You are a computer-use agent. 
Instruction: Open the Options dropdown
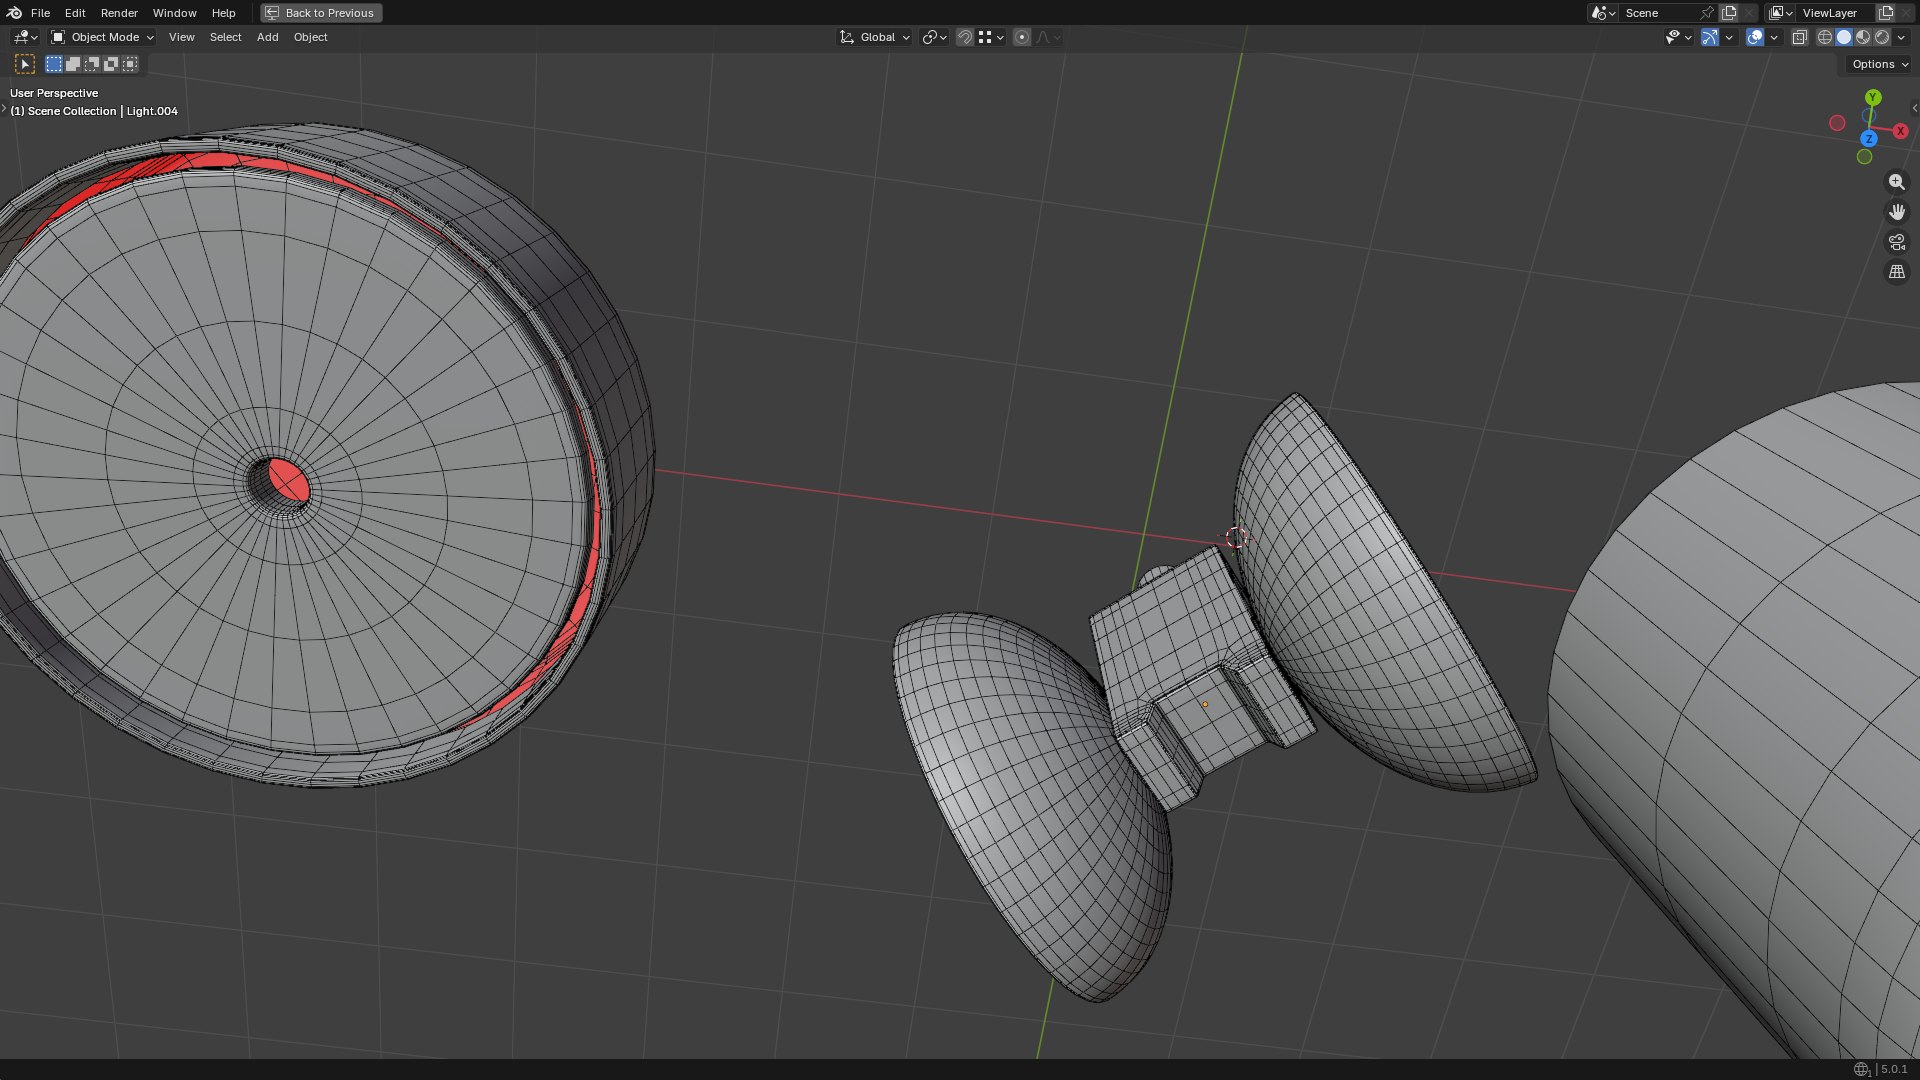[1879, 64]
